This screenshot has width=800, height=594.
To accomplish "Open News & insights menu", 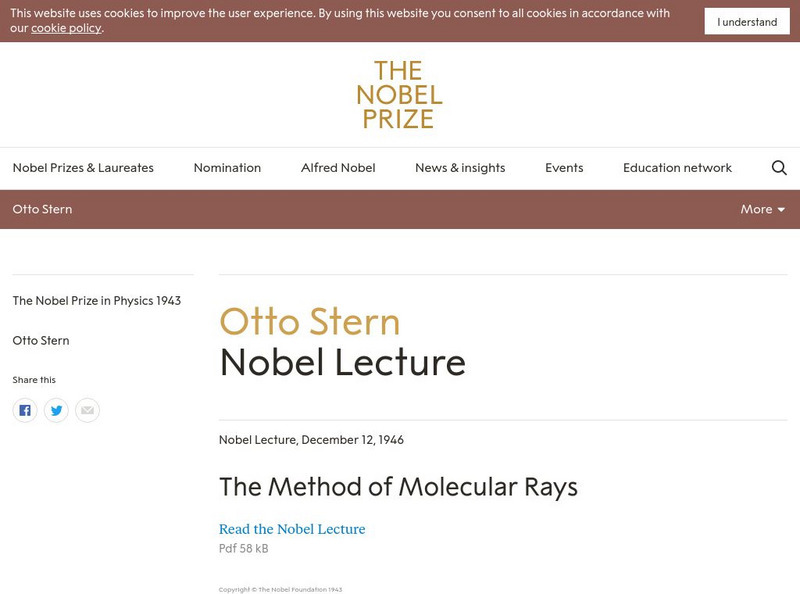I will [460, 168].
